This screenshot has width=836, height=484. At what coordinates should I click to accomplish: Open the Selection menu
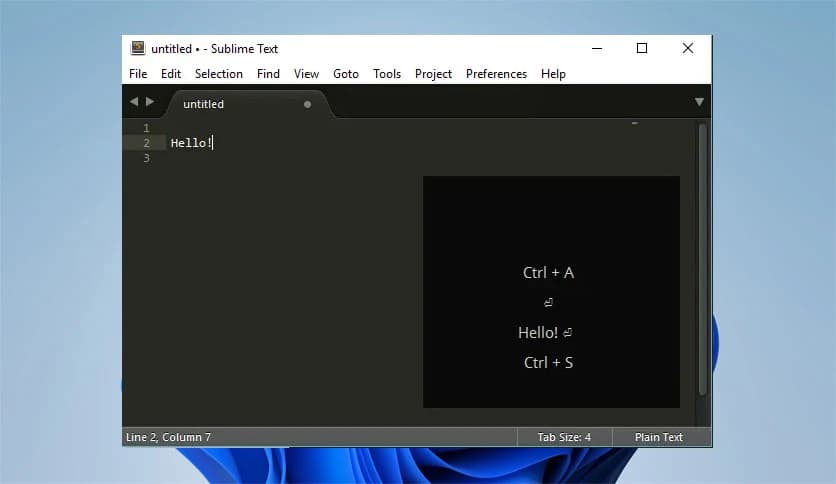pyautogui.click(x=219, y=74)
